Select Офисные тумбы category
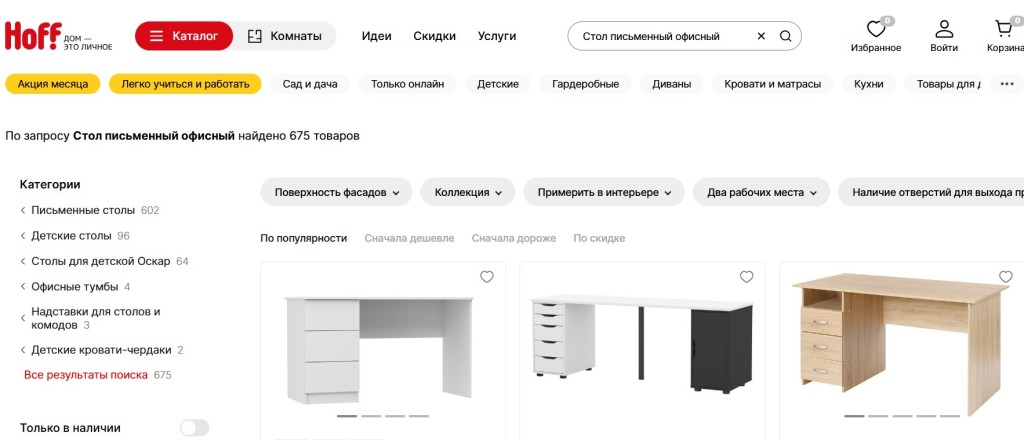Image resolution: width=1024 pixels, height=440 pixels. click(x=75, y=287)
